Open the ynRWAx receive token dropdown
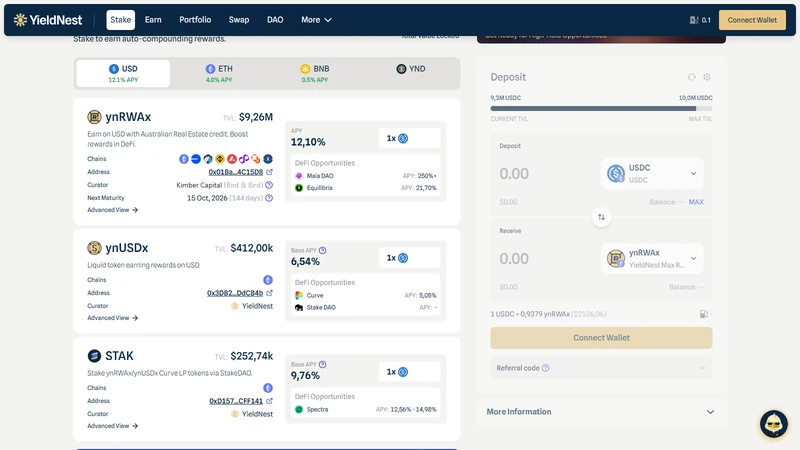Viewport: 800px width, 450px height. click(652, 259)
